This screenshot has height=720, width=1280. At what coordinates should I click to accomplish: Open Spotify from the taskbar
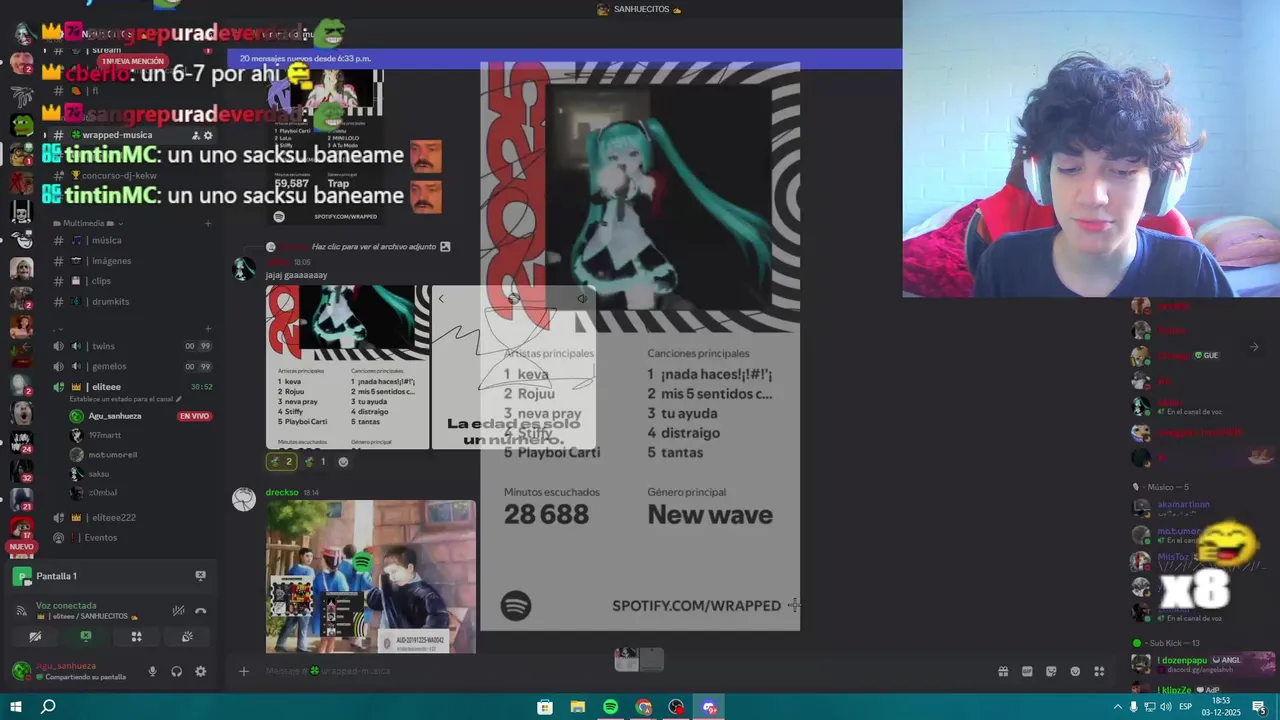tap(610, 707)
